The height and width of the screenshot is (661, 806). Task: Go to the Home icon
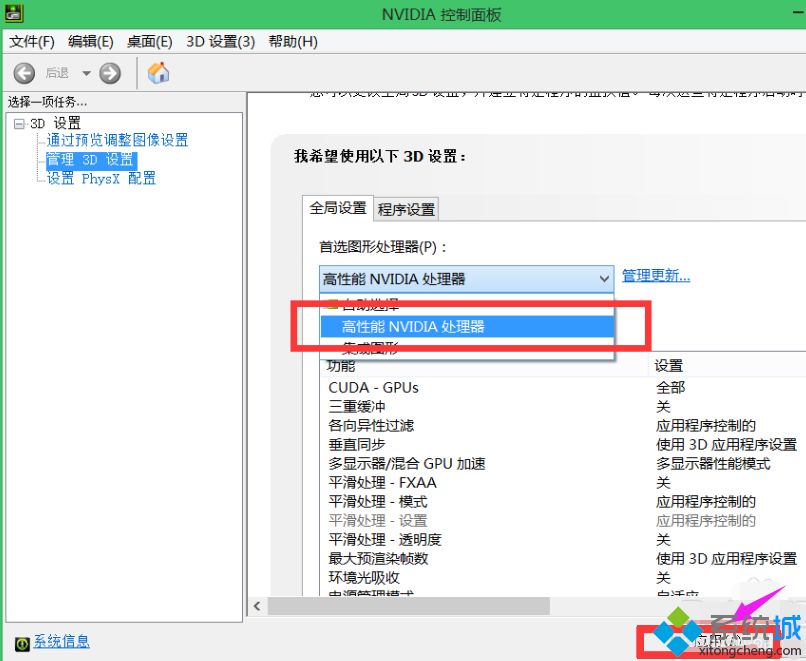click(158, 72)
